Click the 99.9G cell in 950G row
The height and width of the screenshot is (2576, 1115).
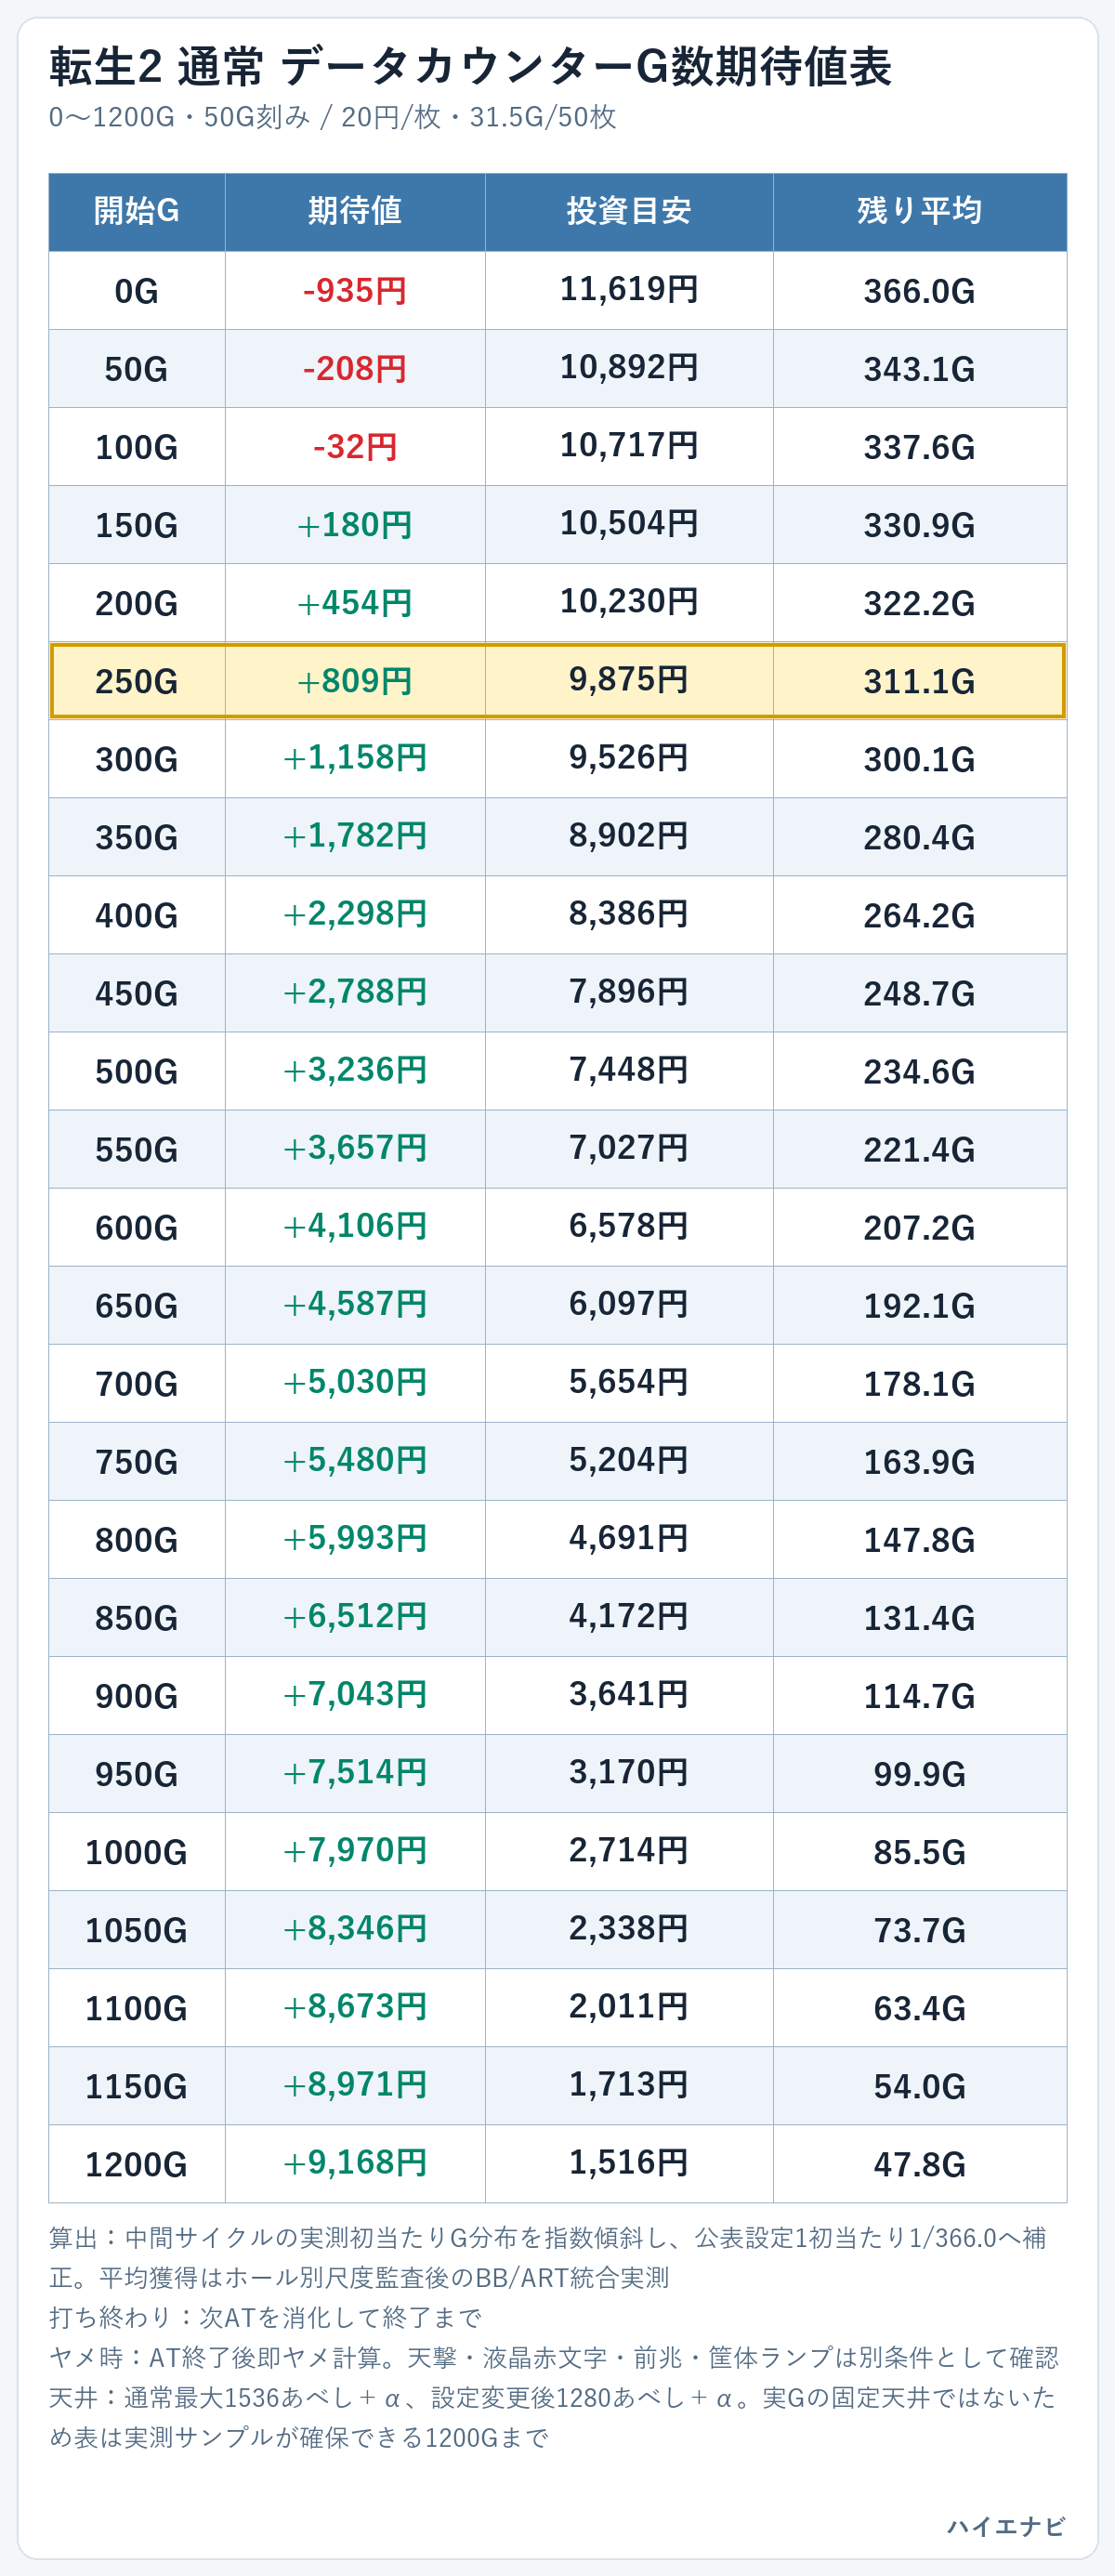919,1774
